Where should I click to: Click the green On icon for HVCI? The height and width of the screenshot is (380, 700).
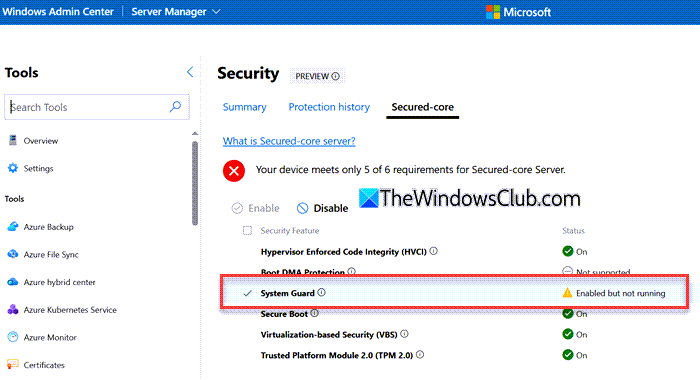[567, 251]
